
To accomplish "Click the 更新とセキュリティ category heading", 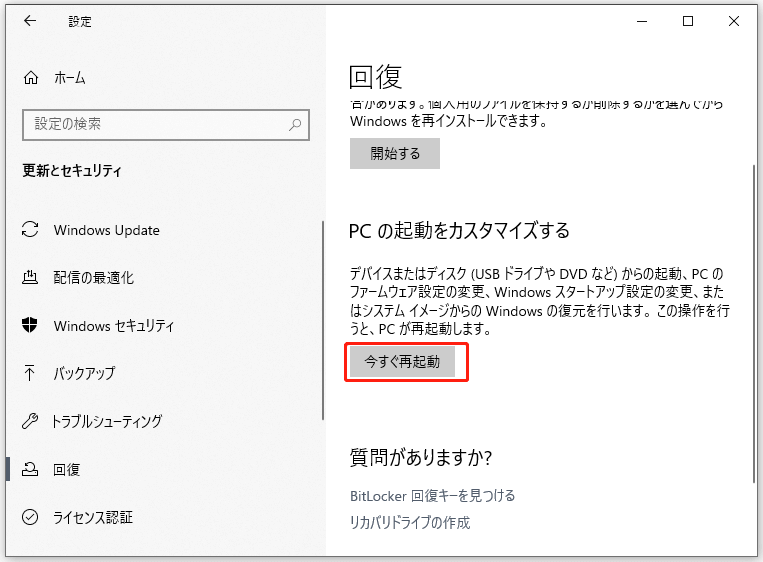I will (x=72, y=170).
